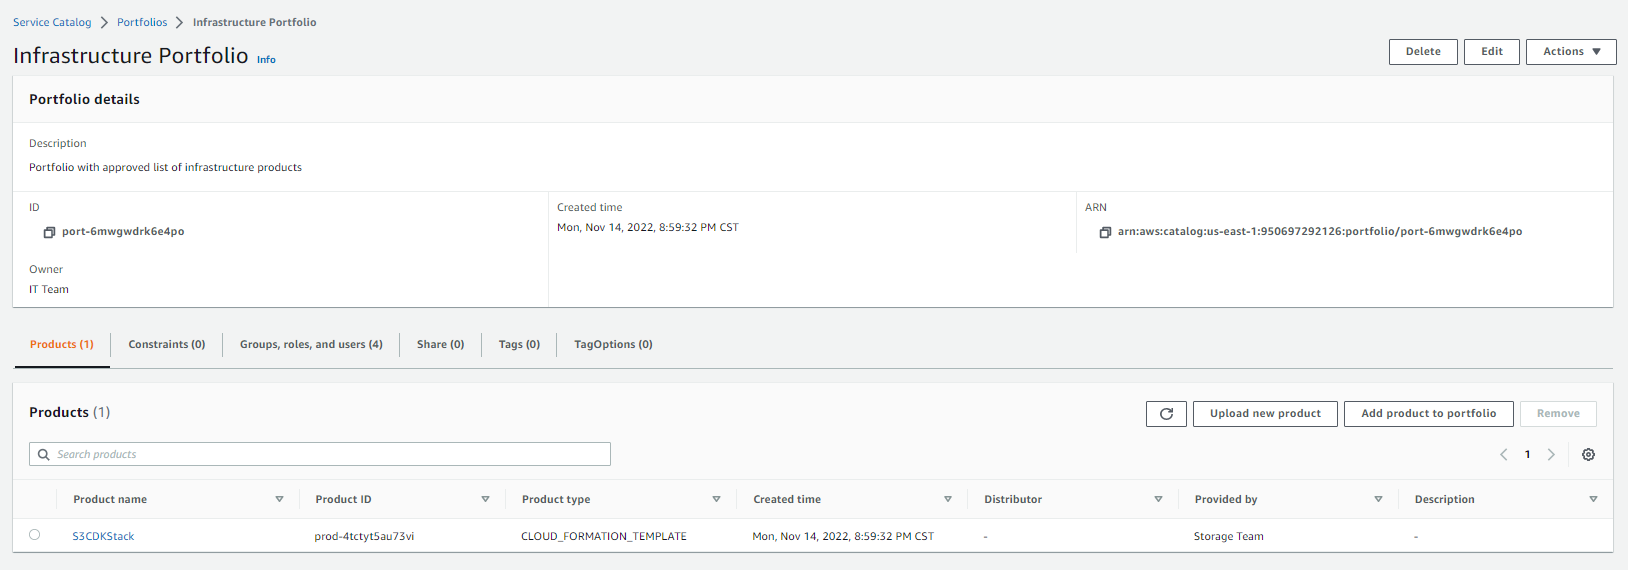Select the S3CDKStack product radio button
The width and height of the screenshot is (1628, 570).
tap(35, 535)
